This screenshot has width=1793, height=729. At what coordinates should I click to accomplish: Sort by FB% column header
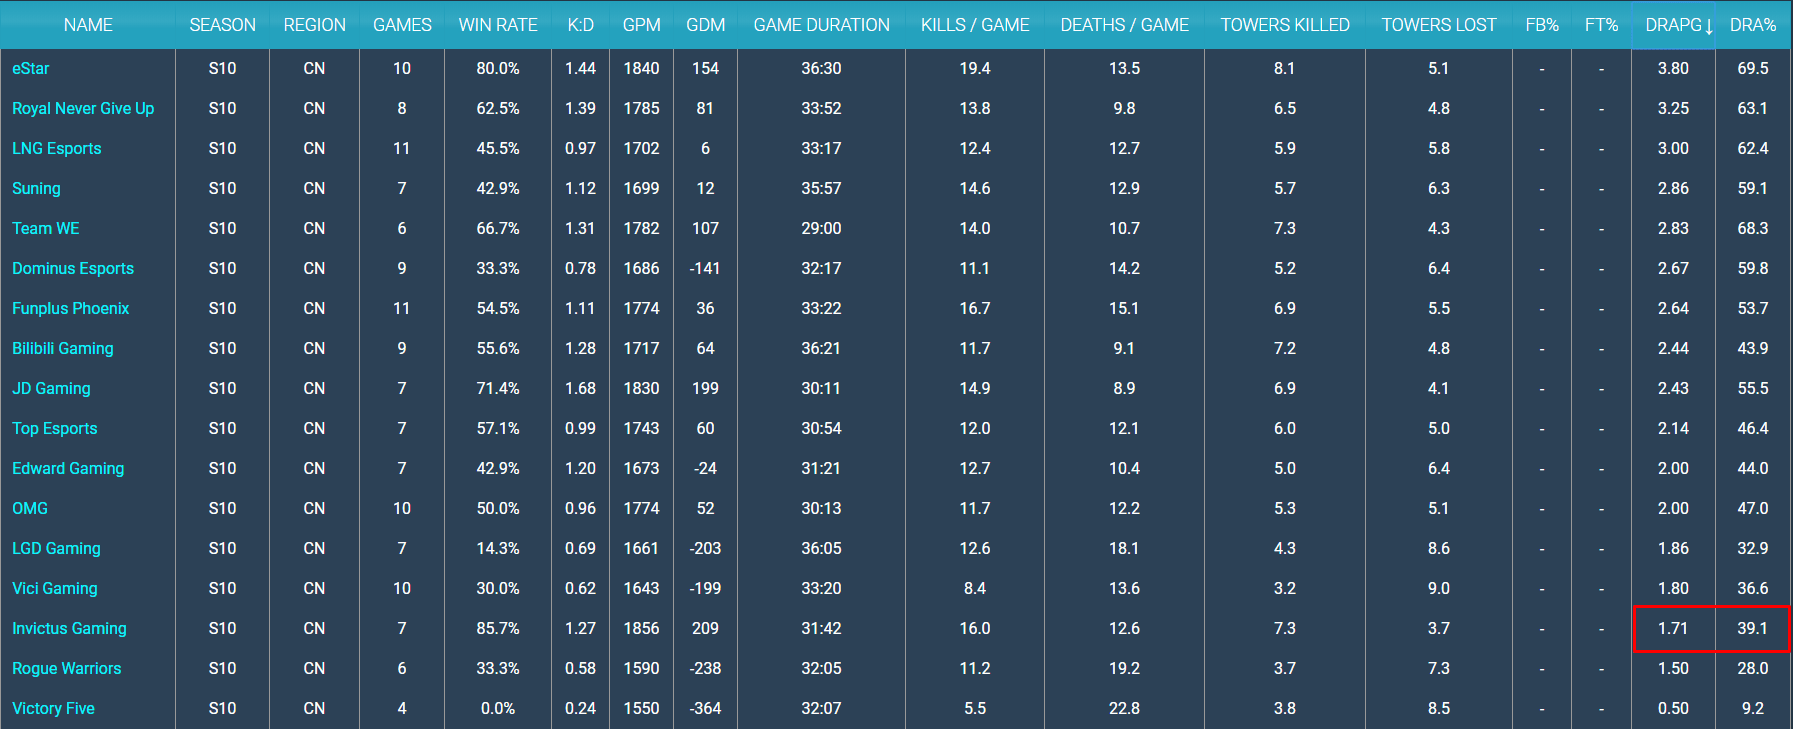1542,25
